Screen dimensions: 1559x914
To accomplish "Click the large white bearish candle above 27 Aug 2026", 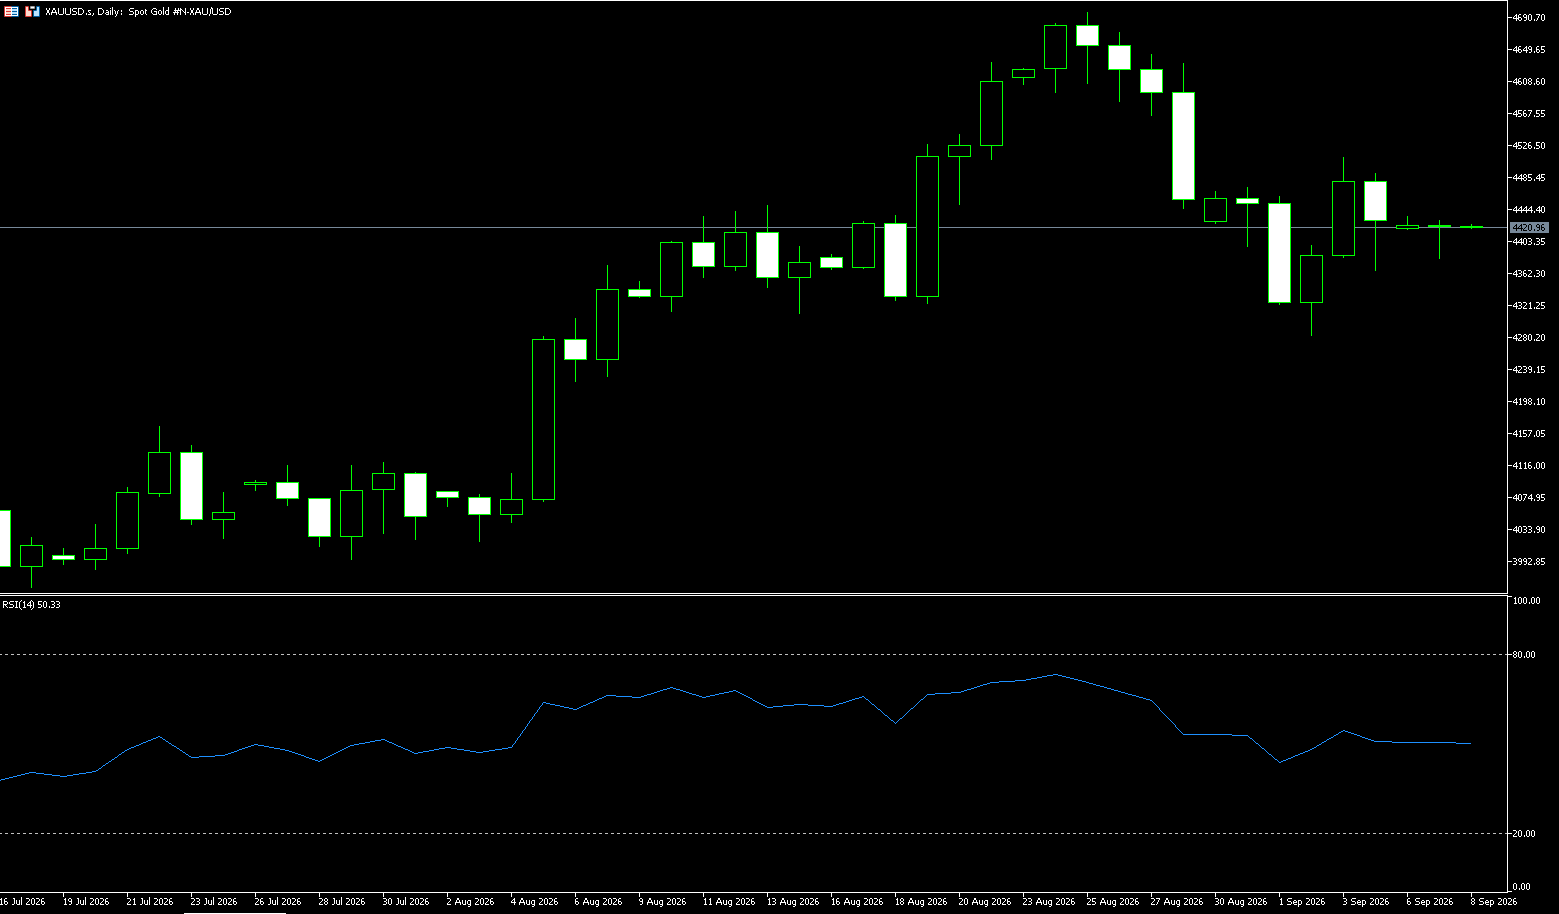I will pyautogui.click(x=1183, y=146).
